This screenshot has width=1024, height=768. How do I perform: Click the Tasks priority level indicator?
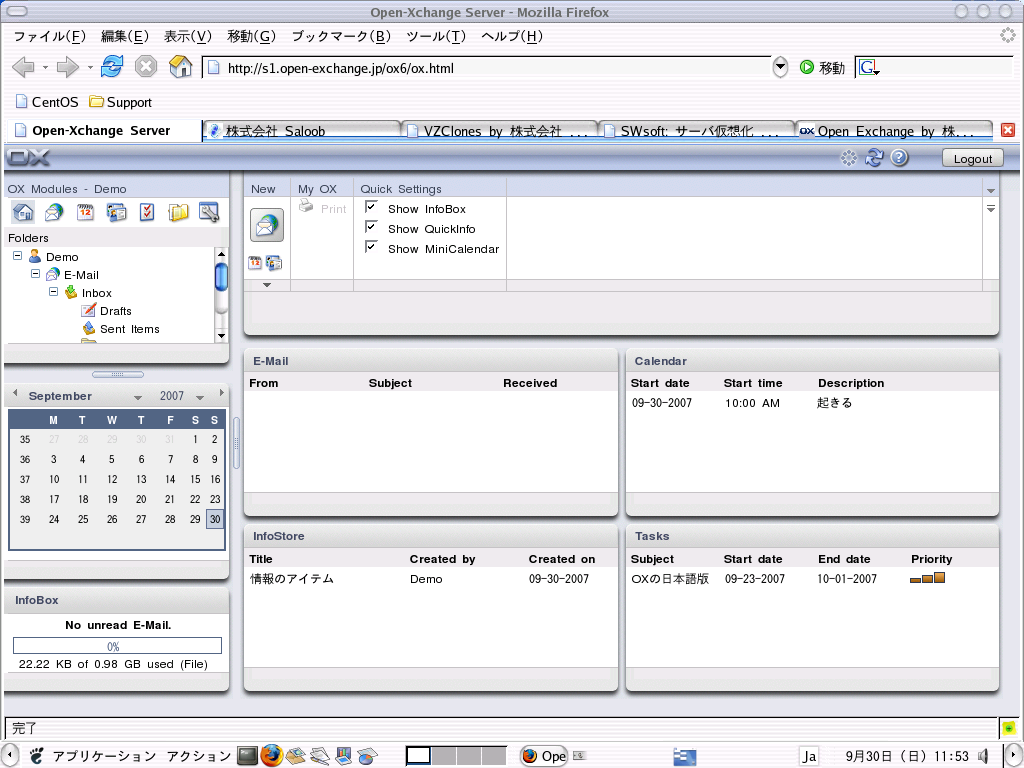pyautogui.click(x=927, y=578)
